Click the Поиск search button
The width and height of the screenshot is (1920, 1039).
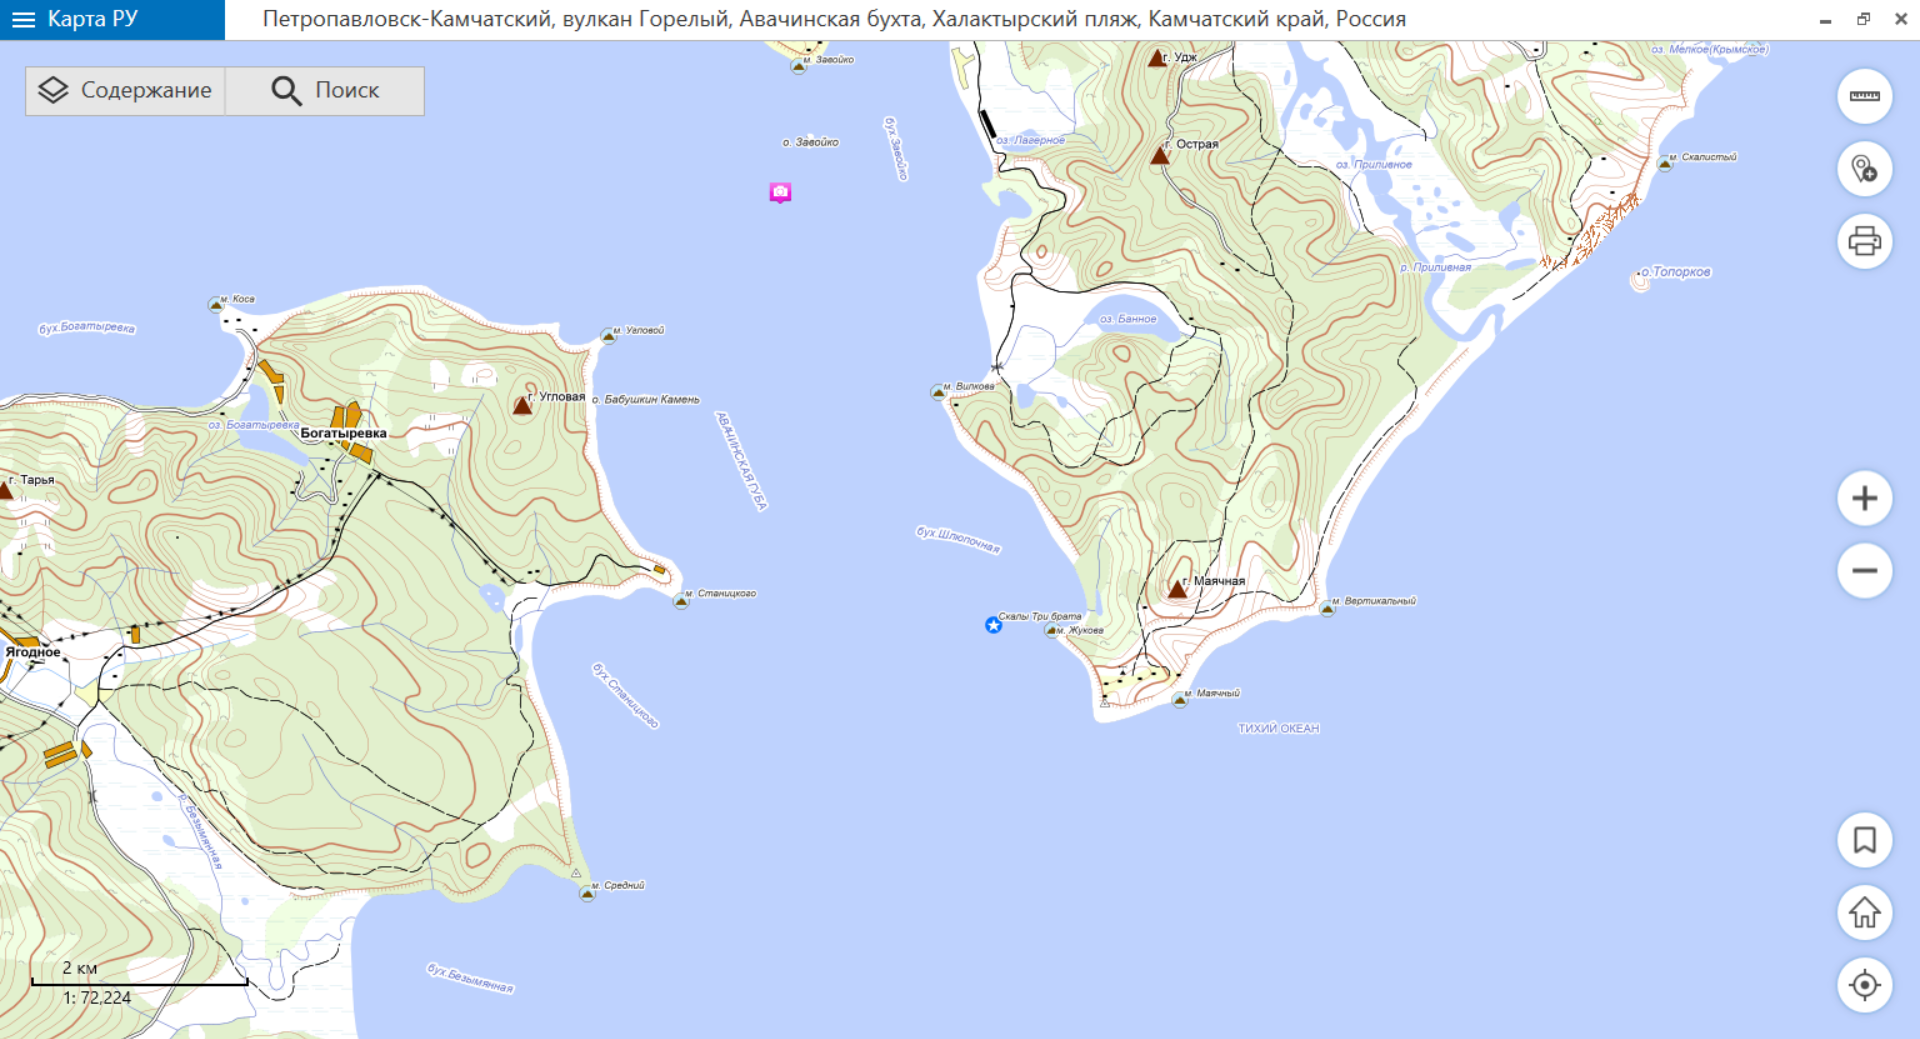click(x=325, y=91)
